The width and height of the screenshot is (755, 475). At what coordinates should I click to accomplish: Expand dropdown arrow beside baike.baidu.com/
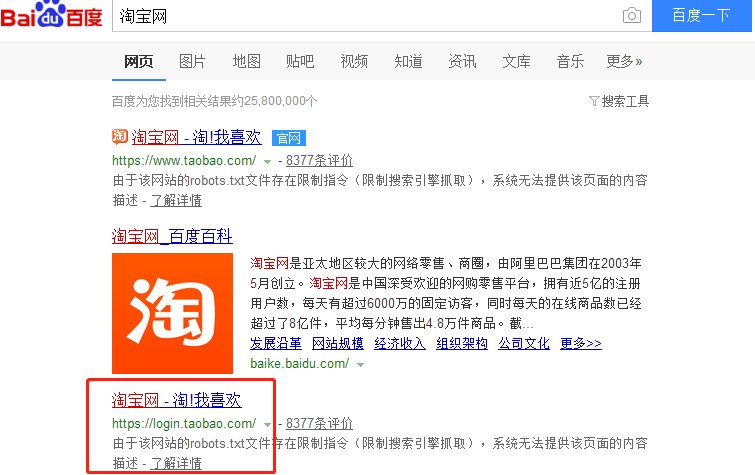tap(360, 365)
